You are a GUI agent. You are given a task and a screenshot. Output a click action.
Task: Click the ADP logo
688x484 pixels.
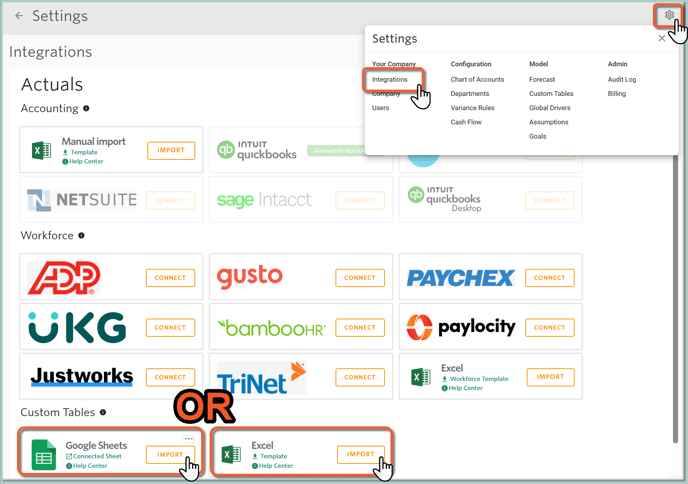[64, 278]
